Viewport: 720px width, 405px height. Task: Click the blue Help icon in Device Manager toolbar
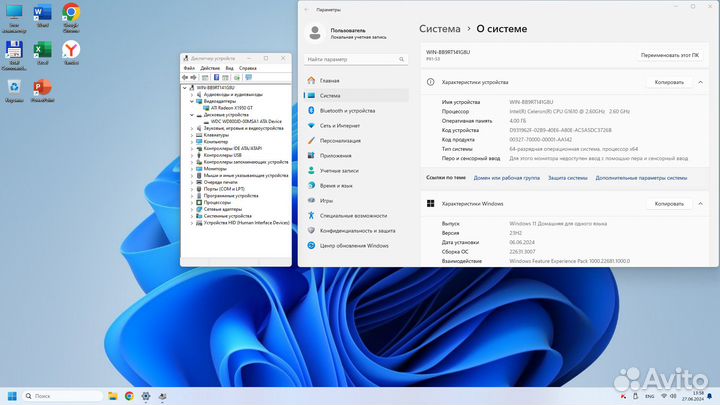point(216,78)
